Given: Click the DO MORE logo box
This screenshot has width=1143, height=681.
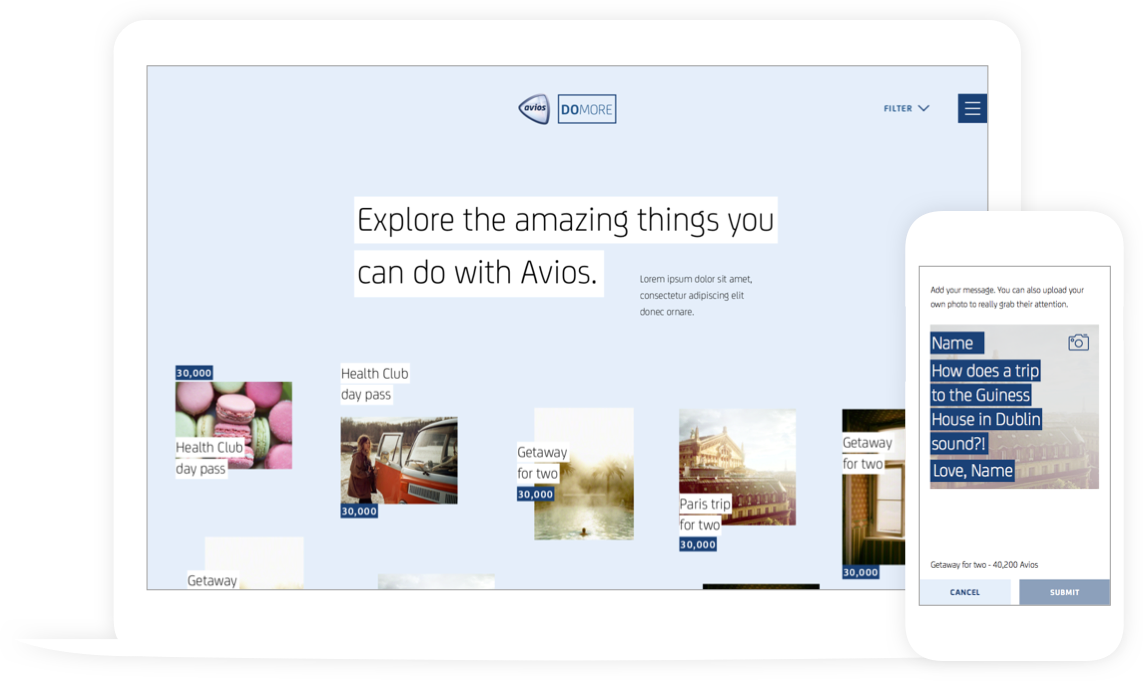Looking at the screenshot, I should [587, 109].
